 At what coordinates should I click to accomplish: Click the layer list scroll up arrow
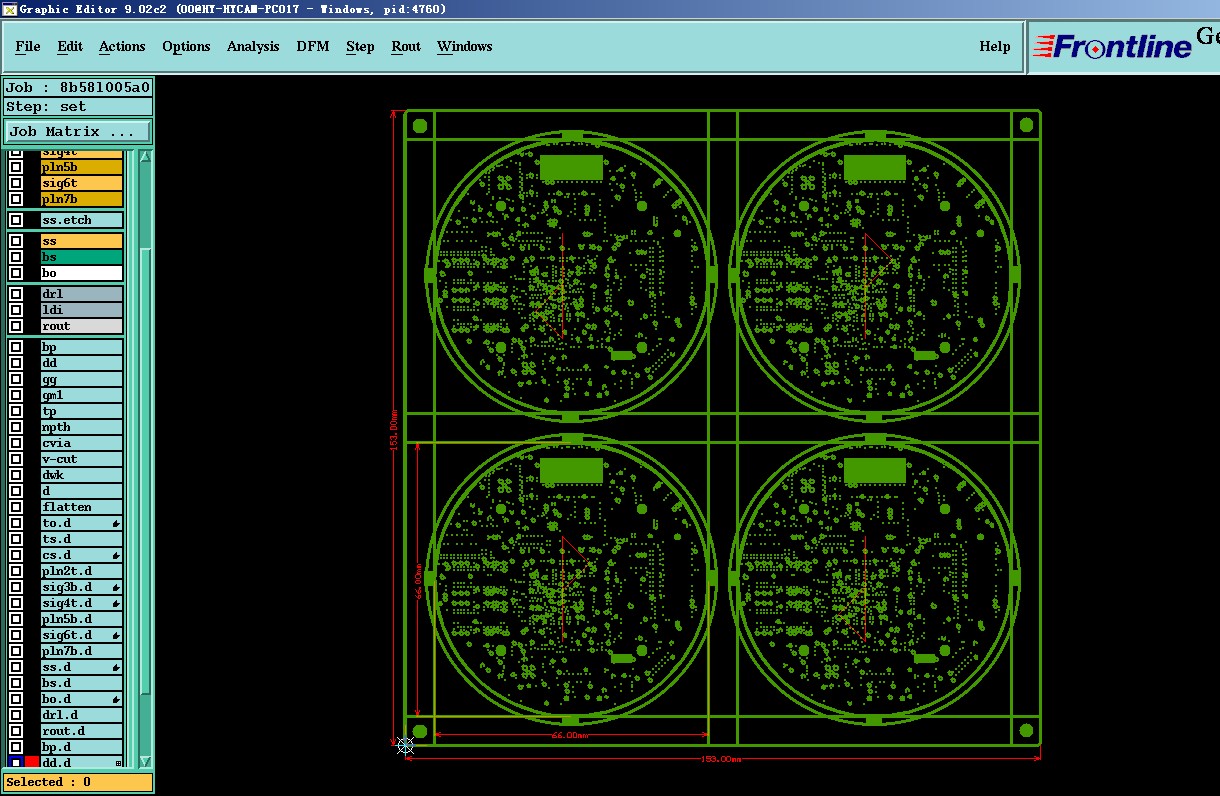[145, 156]
